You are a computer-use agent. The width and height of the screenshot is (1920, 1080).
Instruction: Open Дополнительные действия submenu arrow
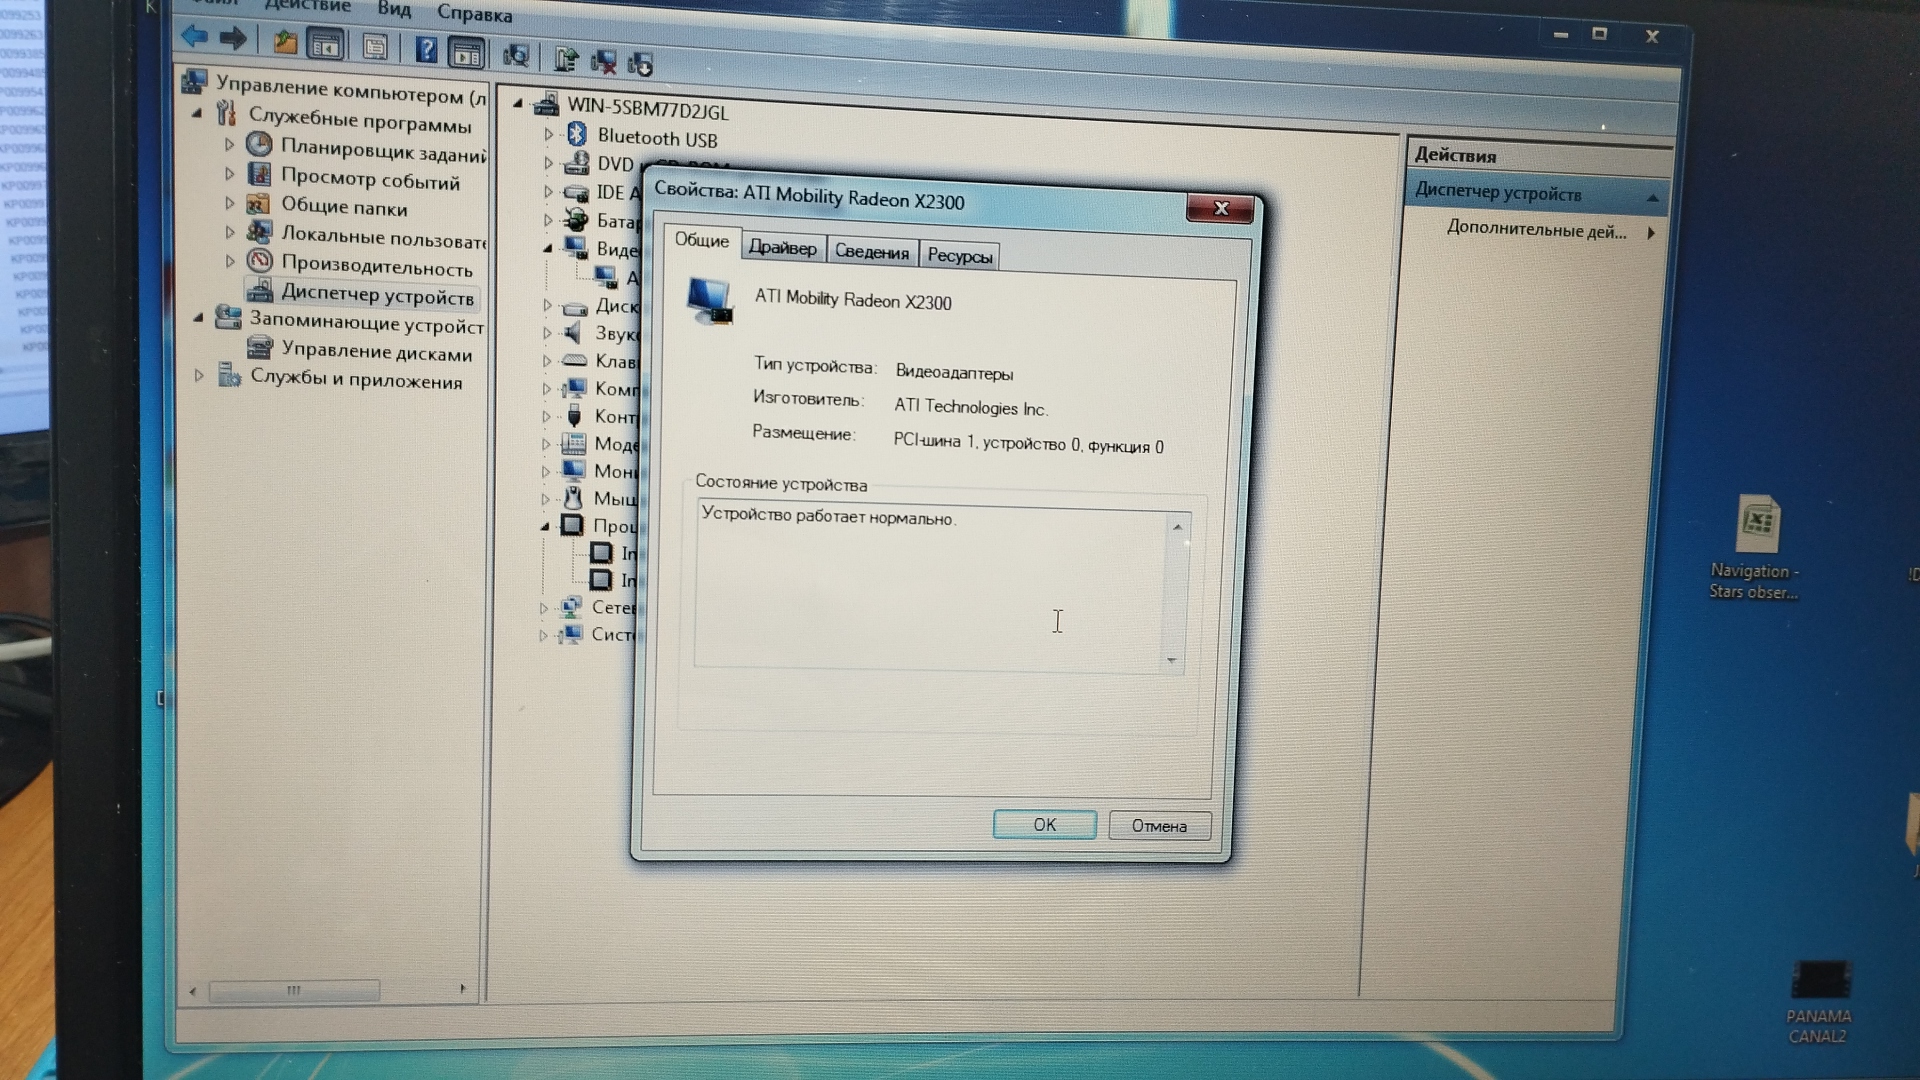coord(1650,233)
